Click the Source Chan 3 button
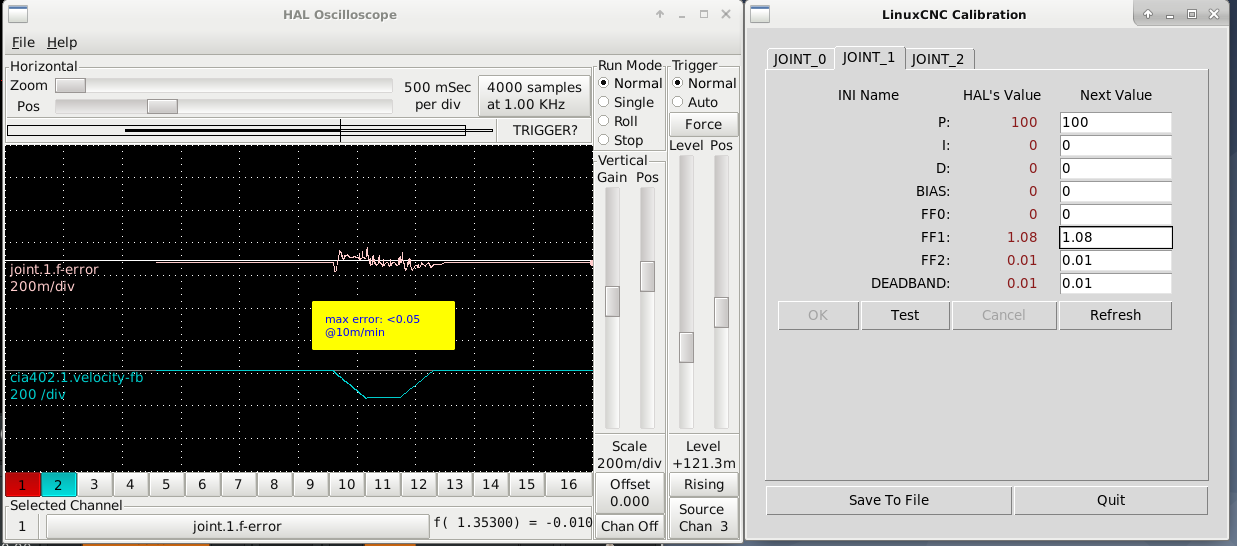Image resolution: width=1237 pixels, height=546 pixels. pos(703,518)
